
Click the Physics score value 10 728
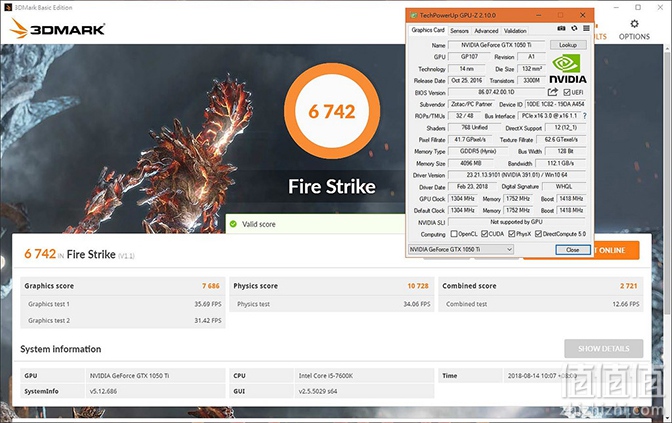(x=418, y=286)
